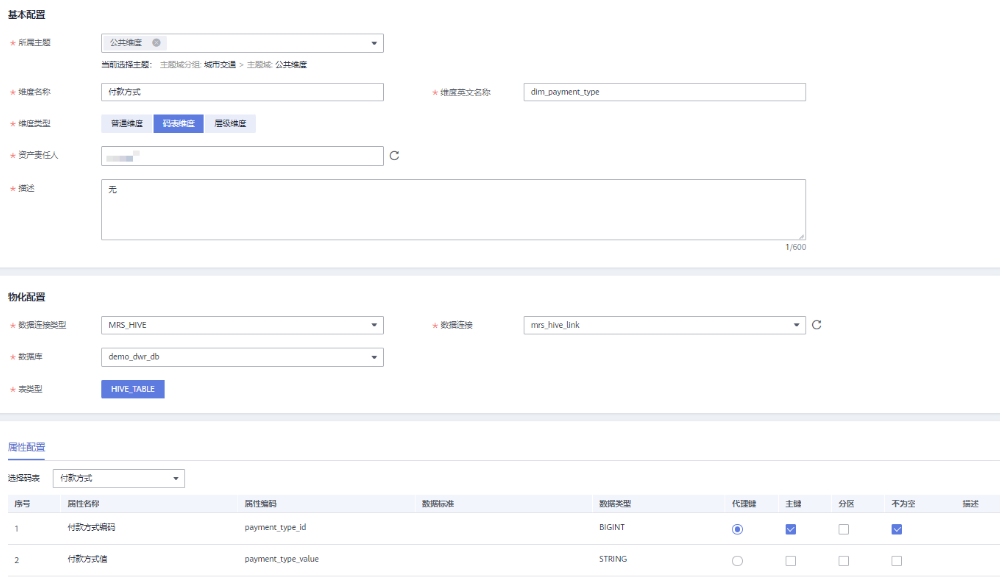Open the 所属主题 dropdown
This screenshot has height=584, width=1000.
click(374, 43)
